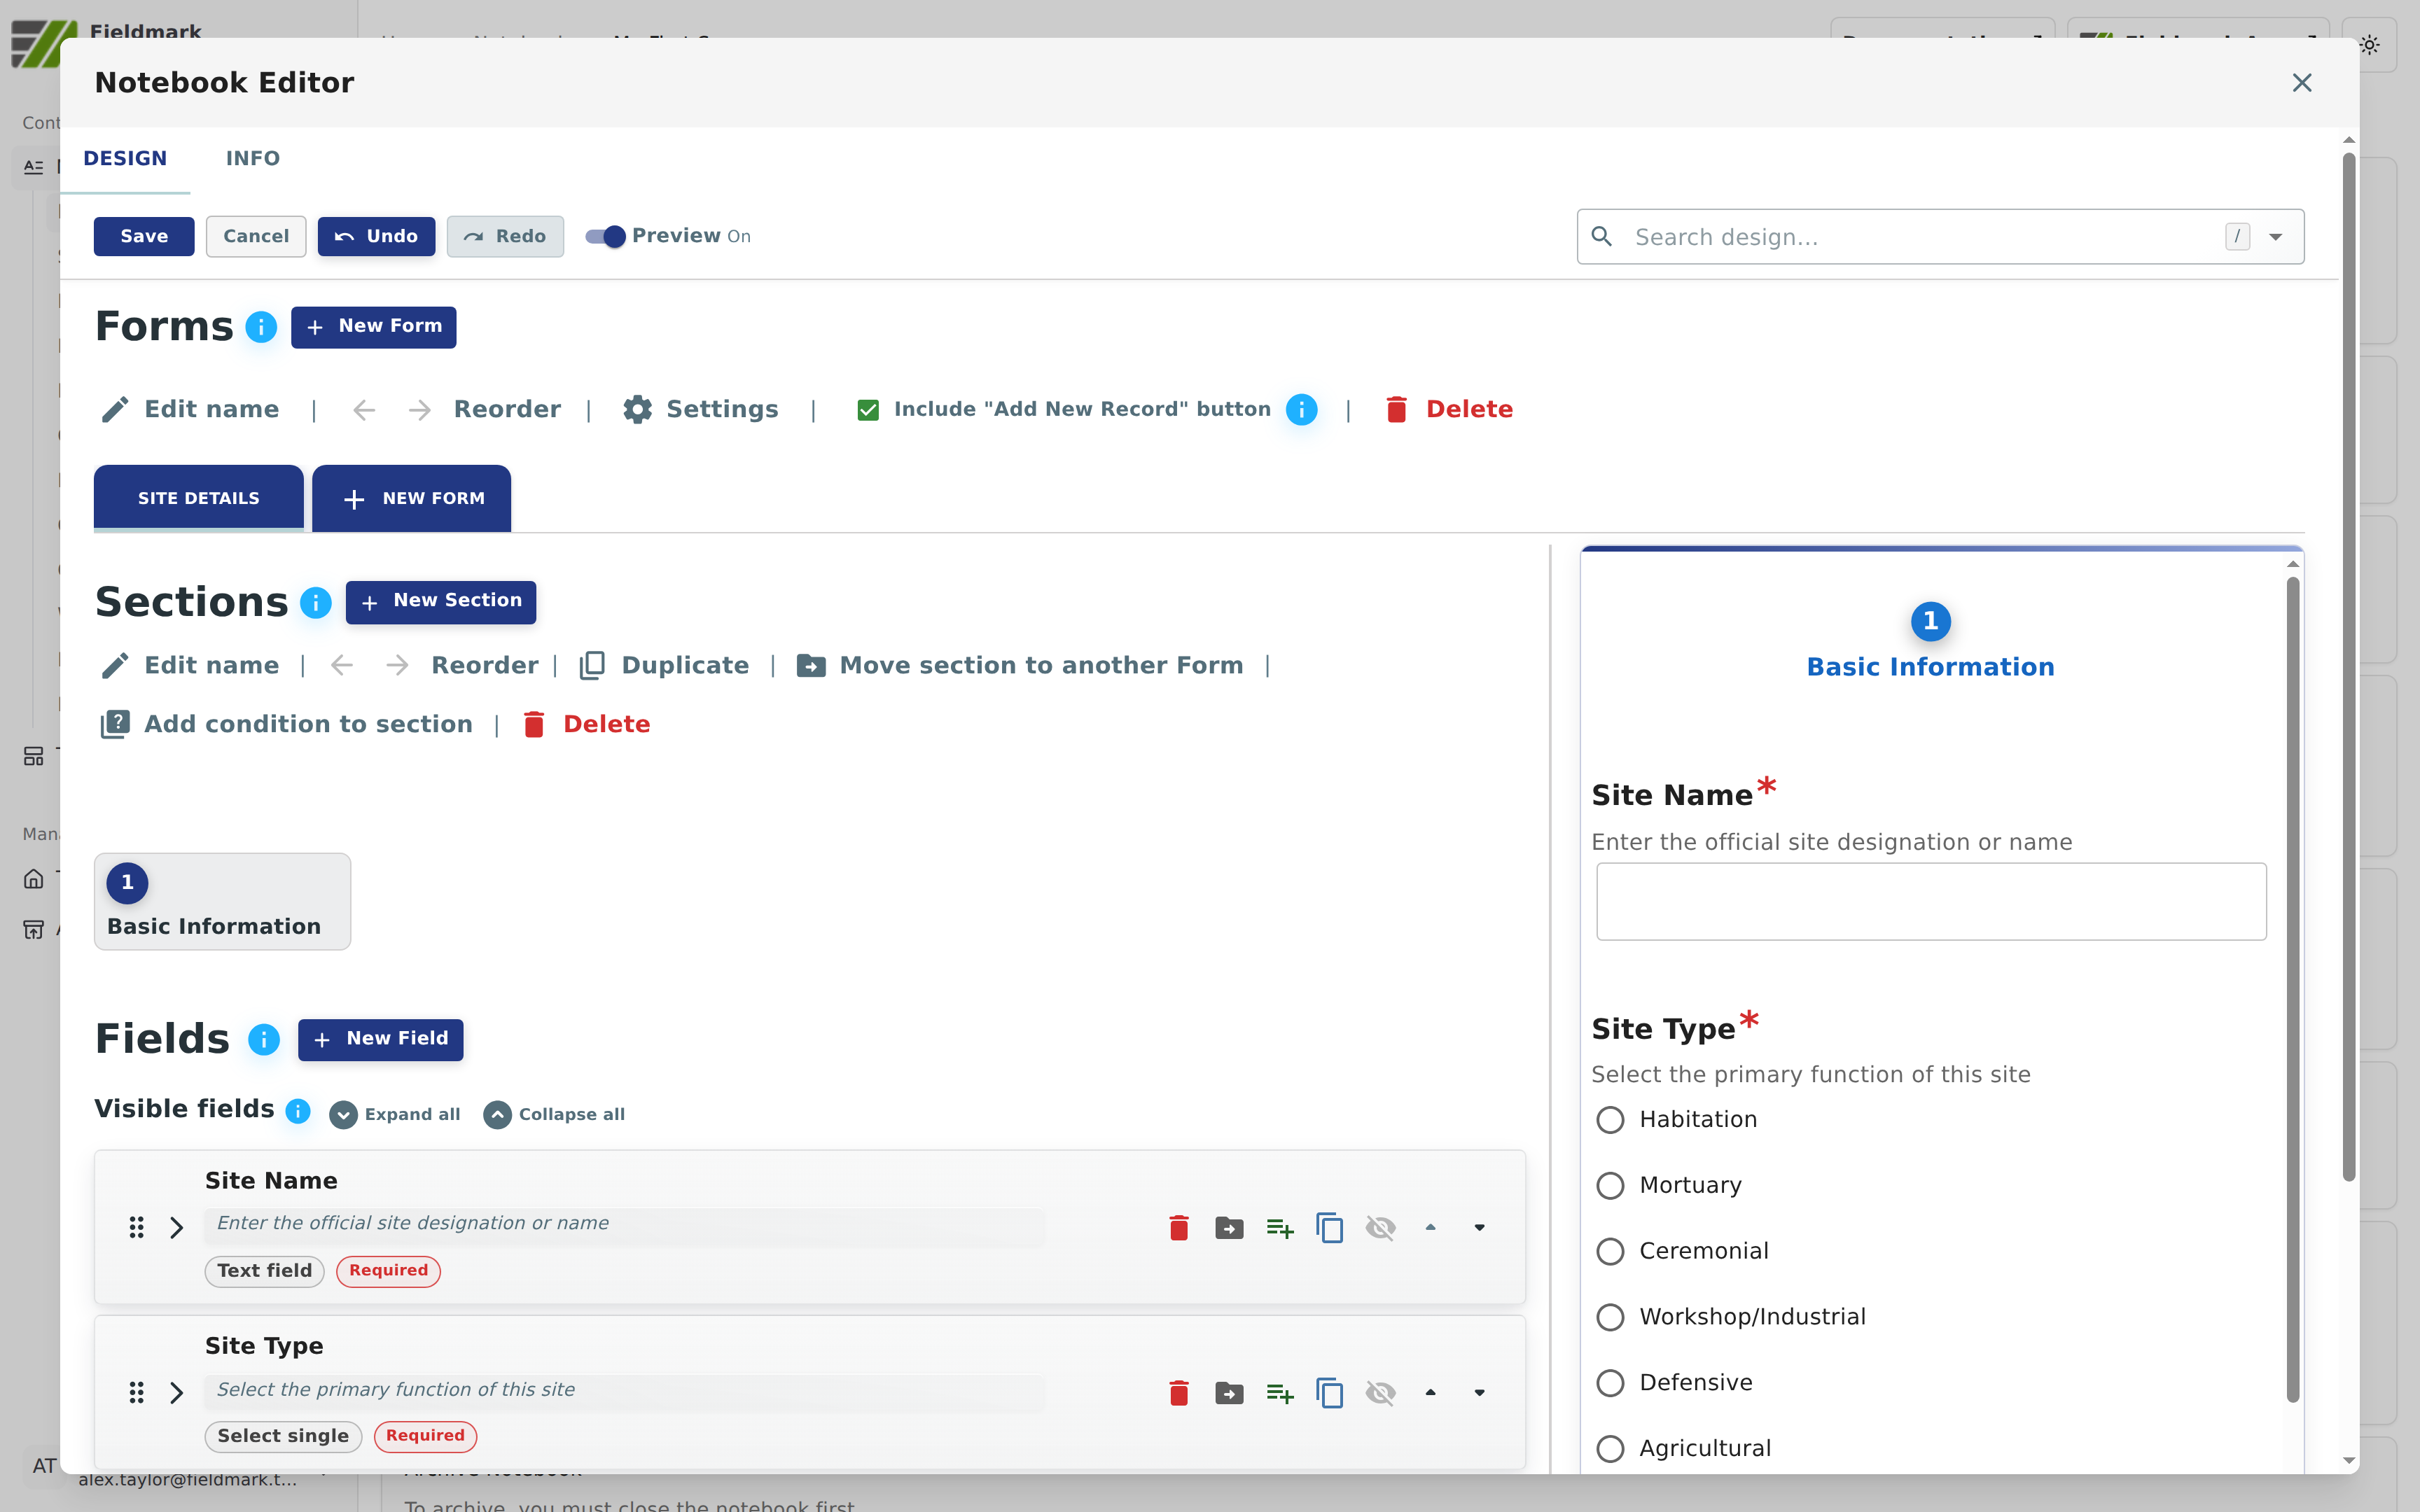Open form Settings gear
The height and width of the screenshot is (1512, 2420).
(637, 410)
